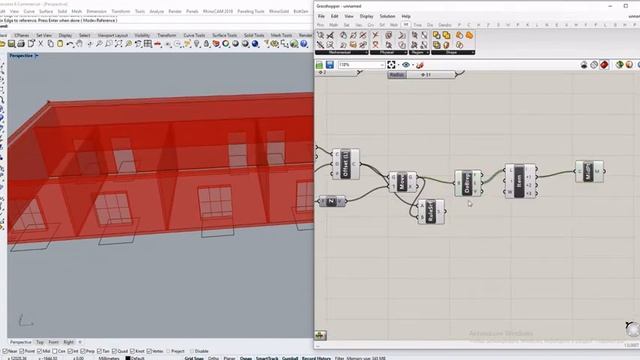Click Grasshopper's Zoom Extents target icon
The height and width of the screenshot is (360, 640).
point(391,65)
